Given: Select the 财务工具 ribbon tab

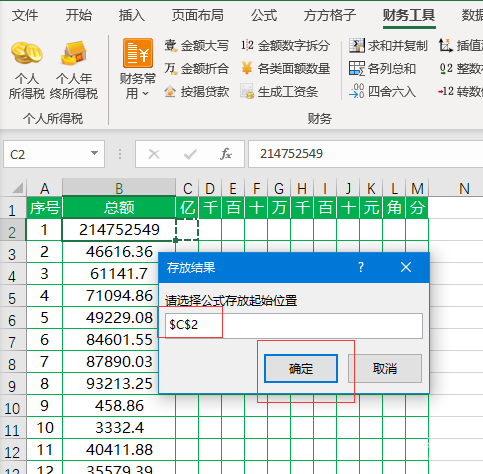Looking at the screenshot, I should pos(409,15).
